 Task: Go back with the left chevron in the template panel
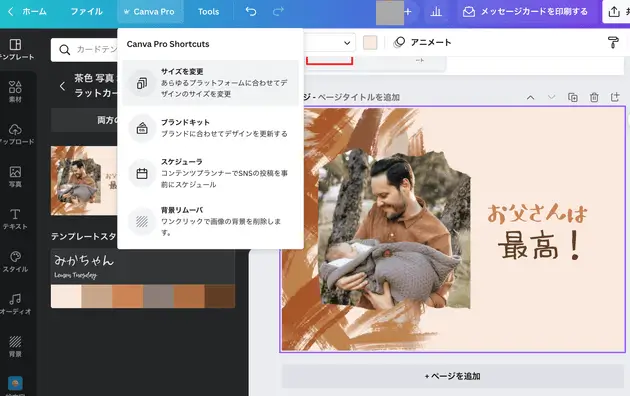[62, 86]
